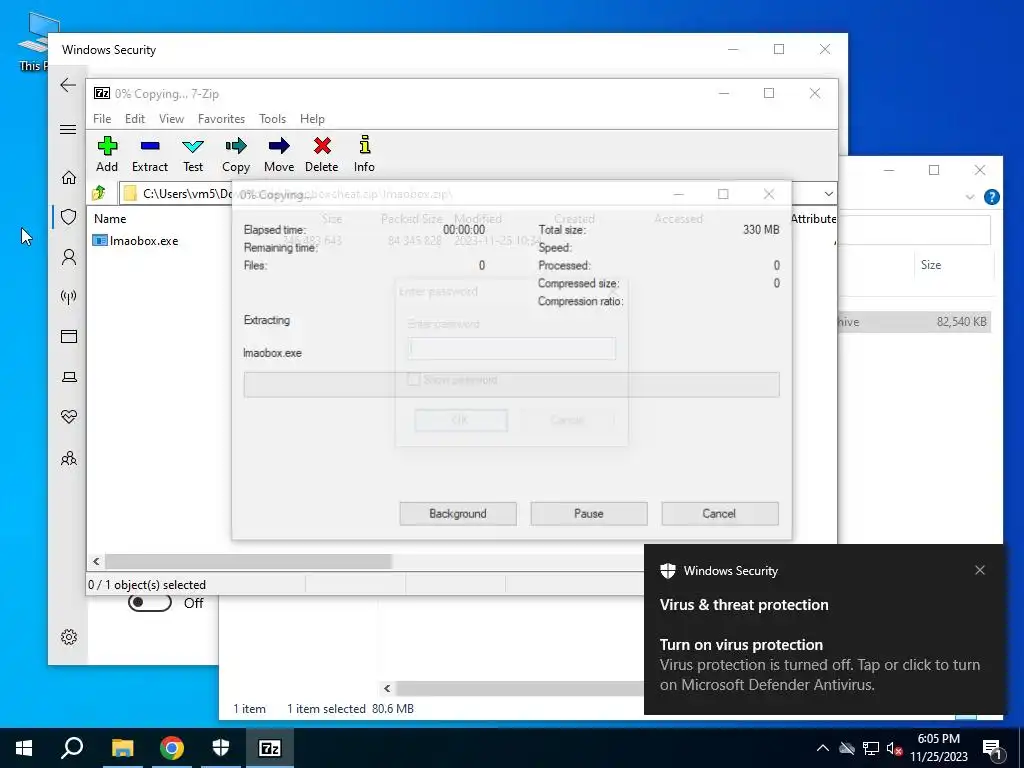Run the Test archive tool
The width and height of the screenshot is (1024, 768).
193,154
